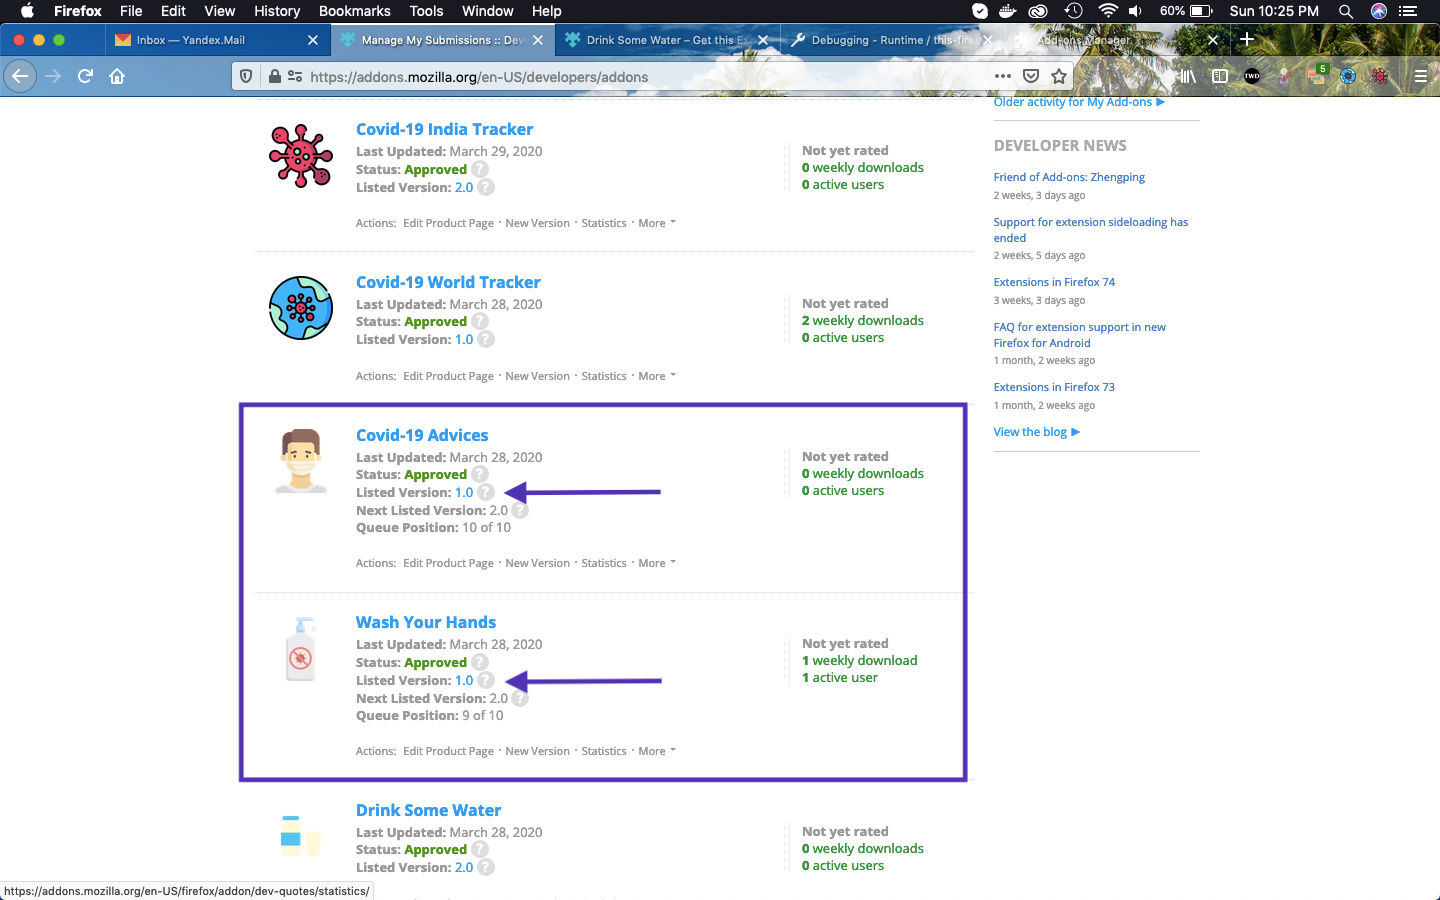This screenshot has width=1440, height=900.
Task: Open Wi-Fi menu in menu bar
Action: point(1107,11)
